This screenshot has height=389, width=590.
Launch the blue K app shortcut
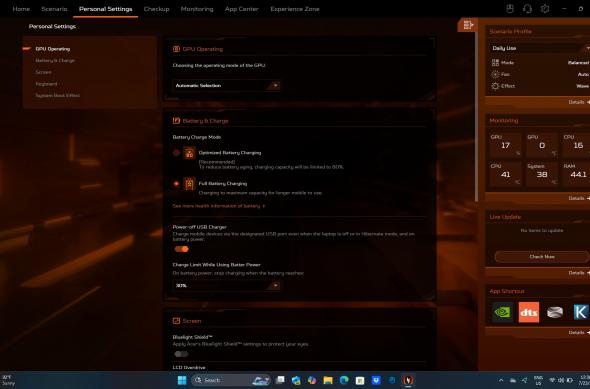[581, 312]
